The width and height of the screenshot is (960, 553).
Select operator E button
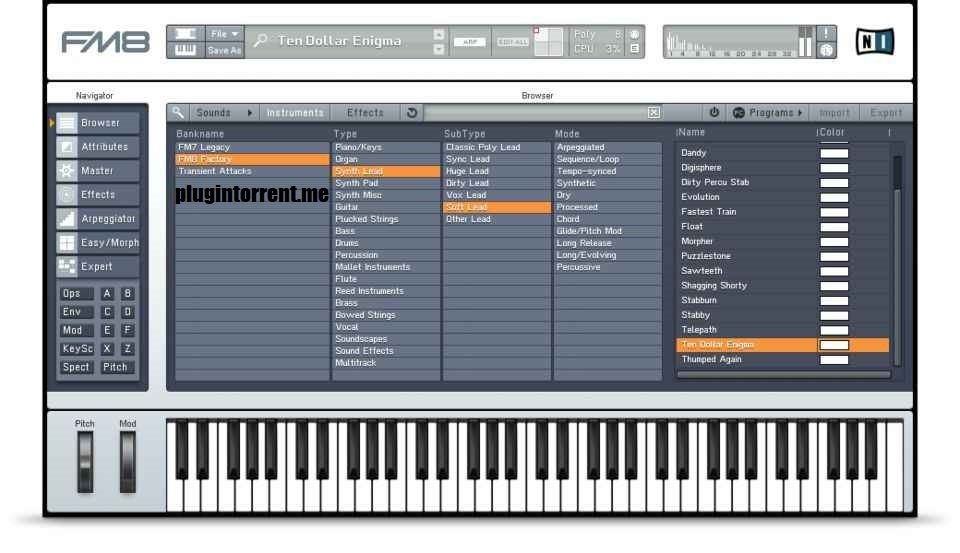coord(107,330)
